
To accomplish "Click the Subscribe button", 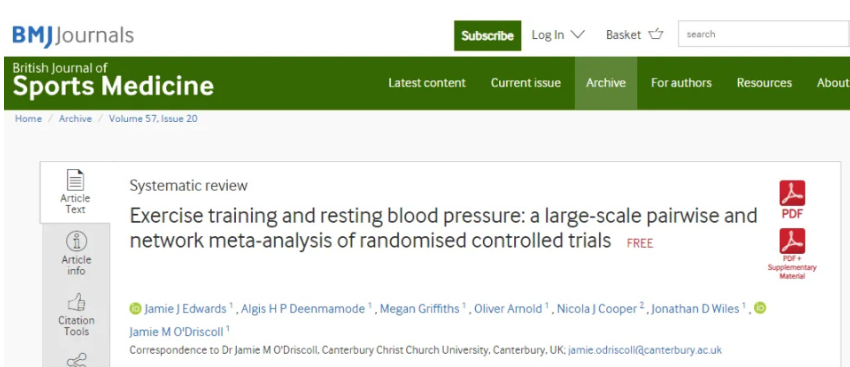I will coord(487,36).
